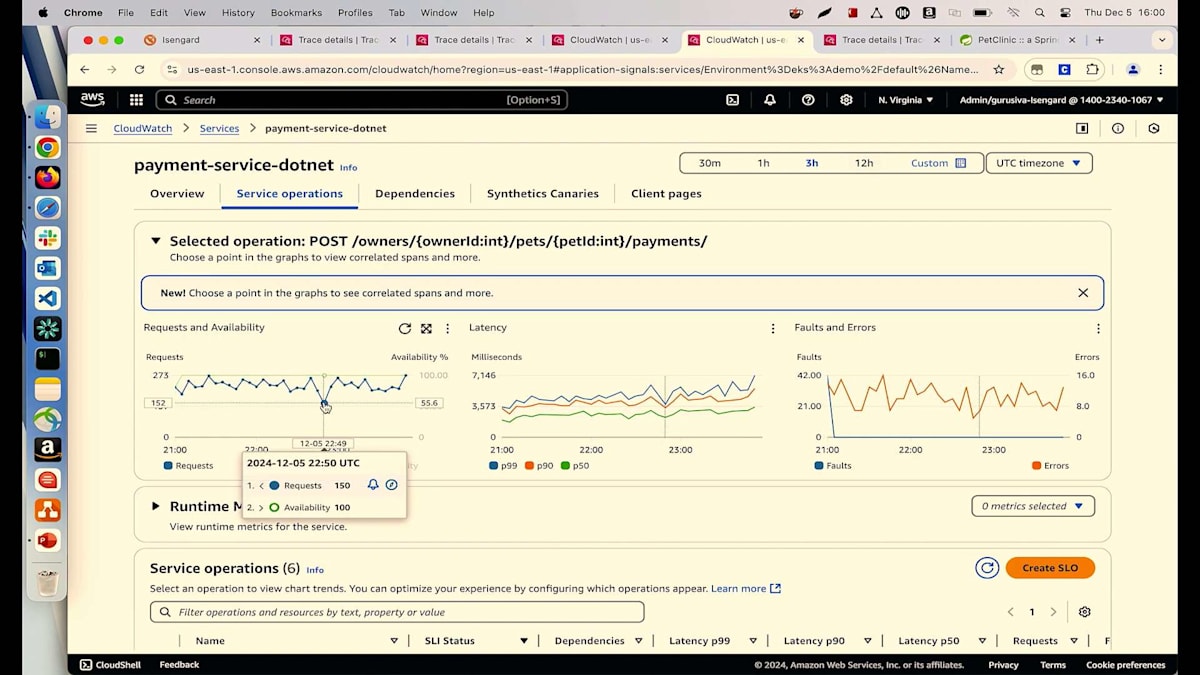The height and width of the screenshot is (675, 1200).
Task: Expand Availability row in the tooltip
Action: click(x=262, y=507)
